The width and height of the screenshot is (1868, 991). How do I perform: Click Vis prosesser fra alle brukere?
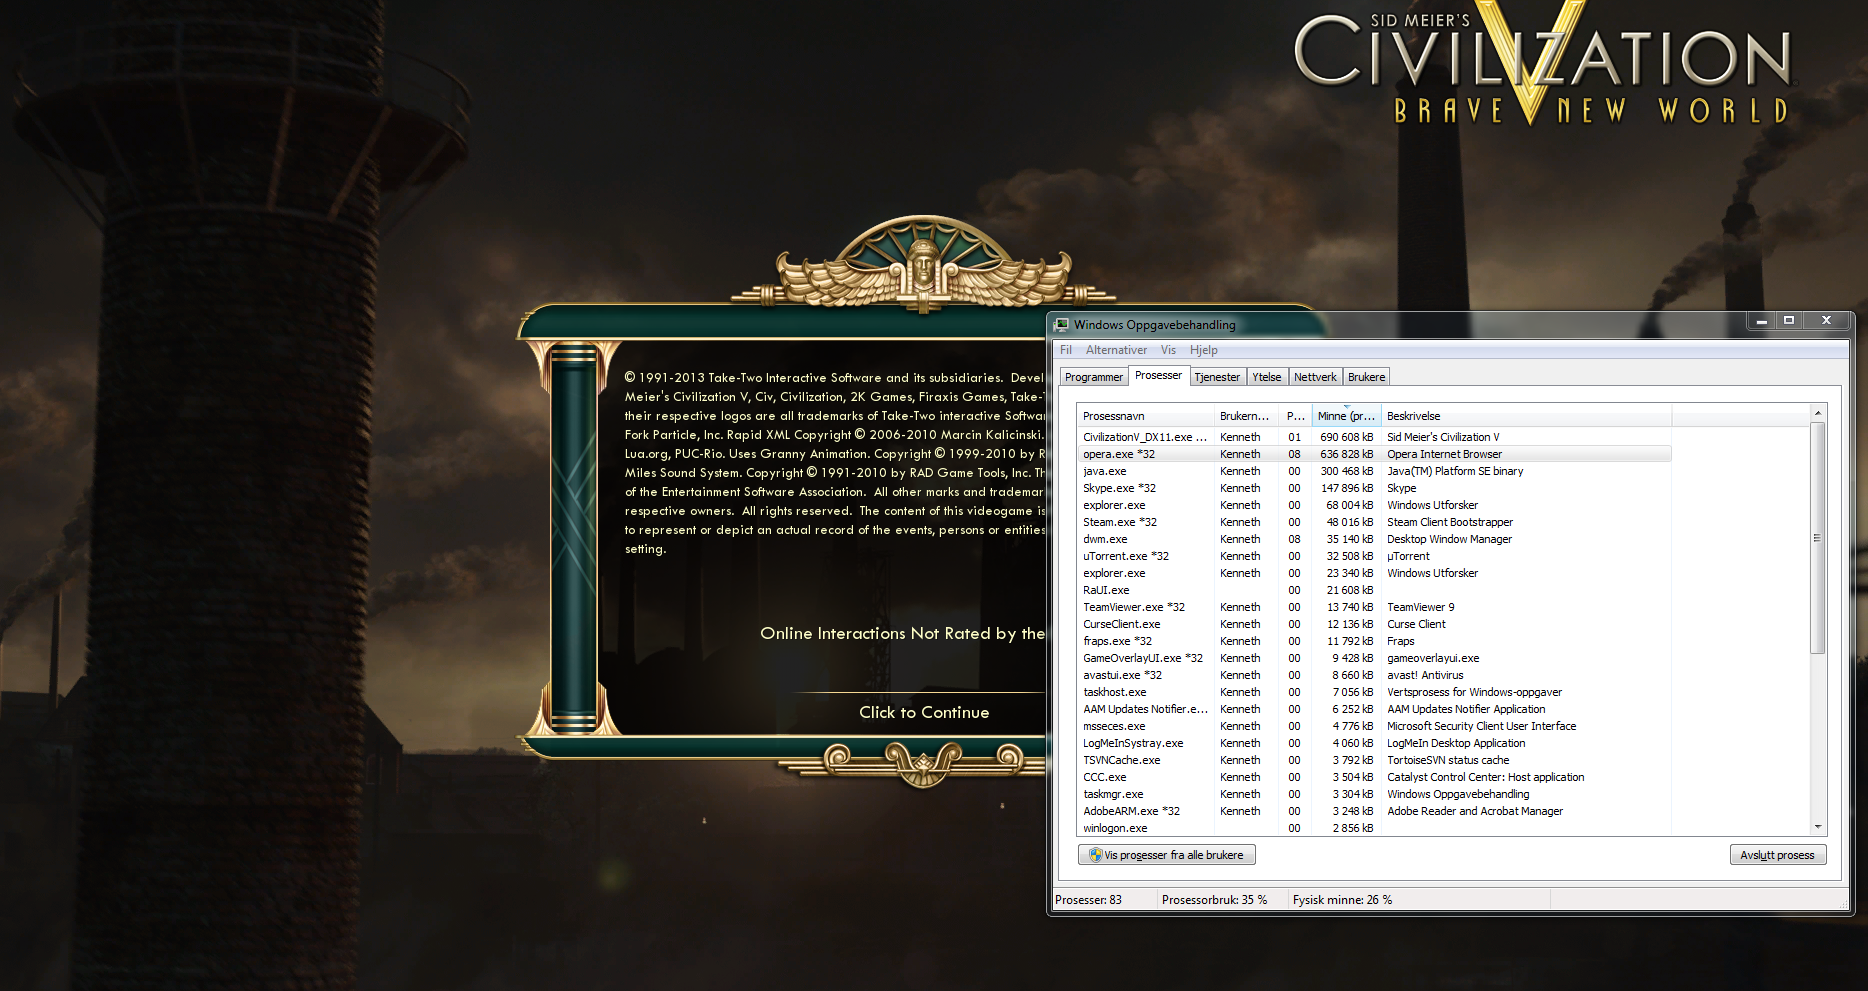1167,855
